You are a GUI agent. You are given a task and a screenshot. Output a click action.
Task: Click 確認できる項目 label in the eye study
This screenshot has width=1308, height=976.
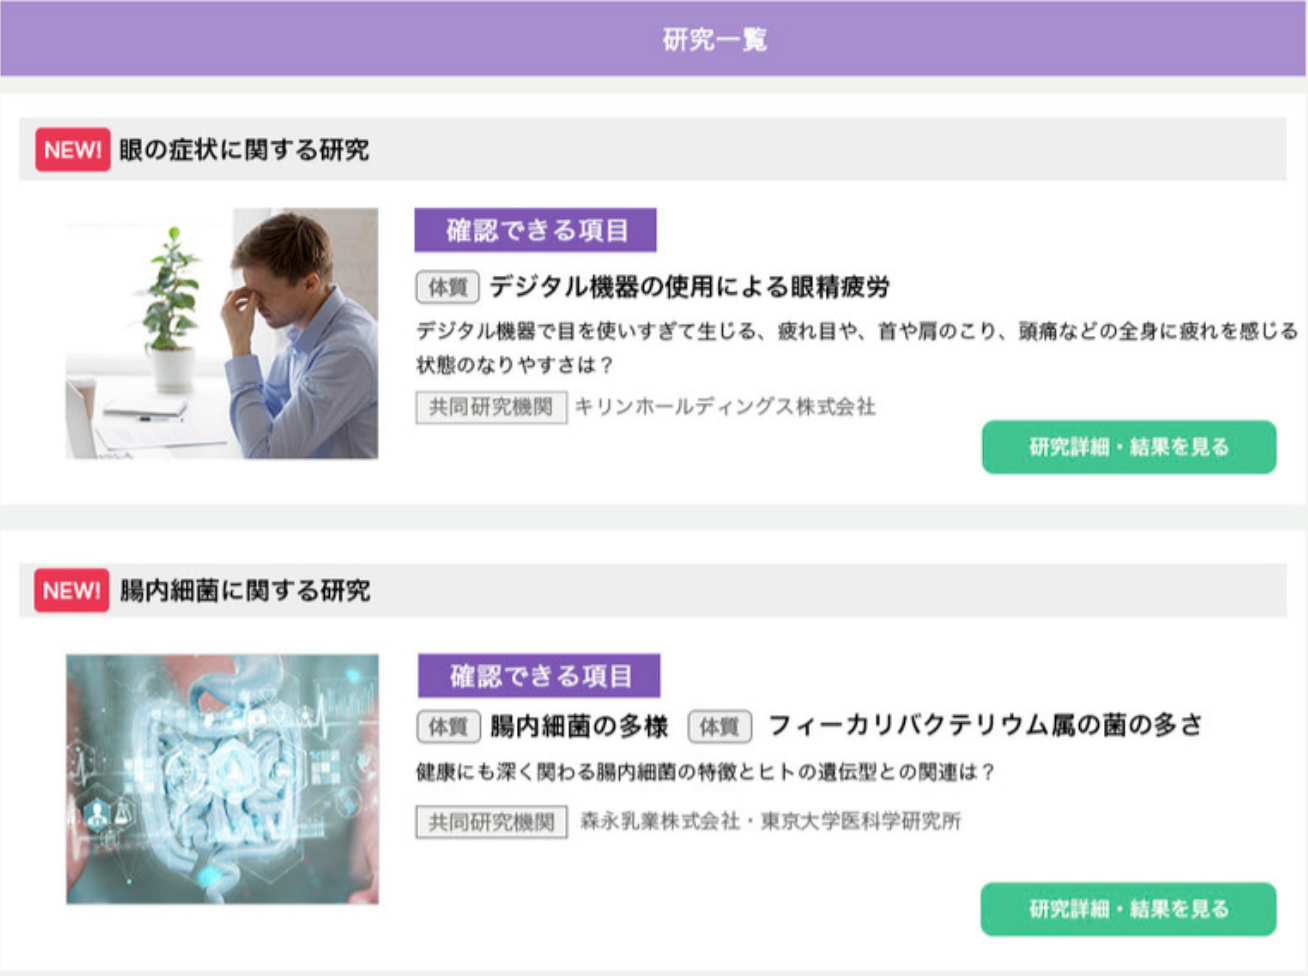536,230
